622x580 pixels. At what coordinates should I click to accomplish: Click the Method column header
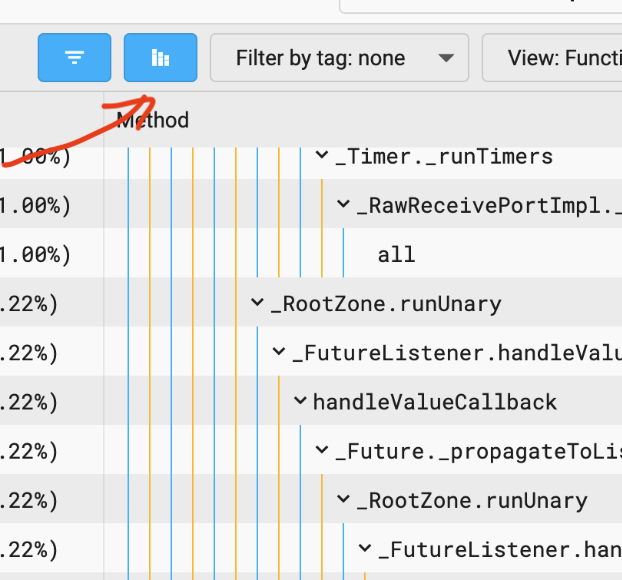point(153,121)
